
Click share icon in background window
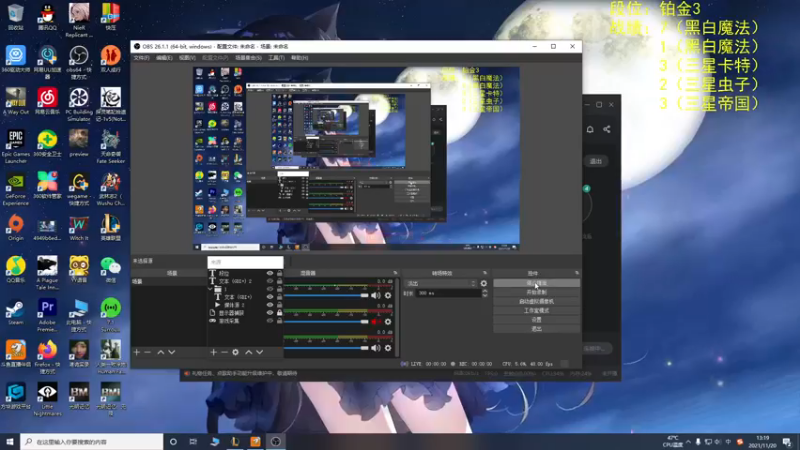coord(607,130)
